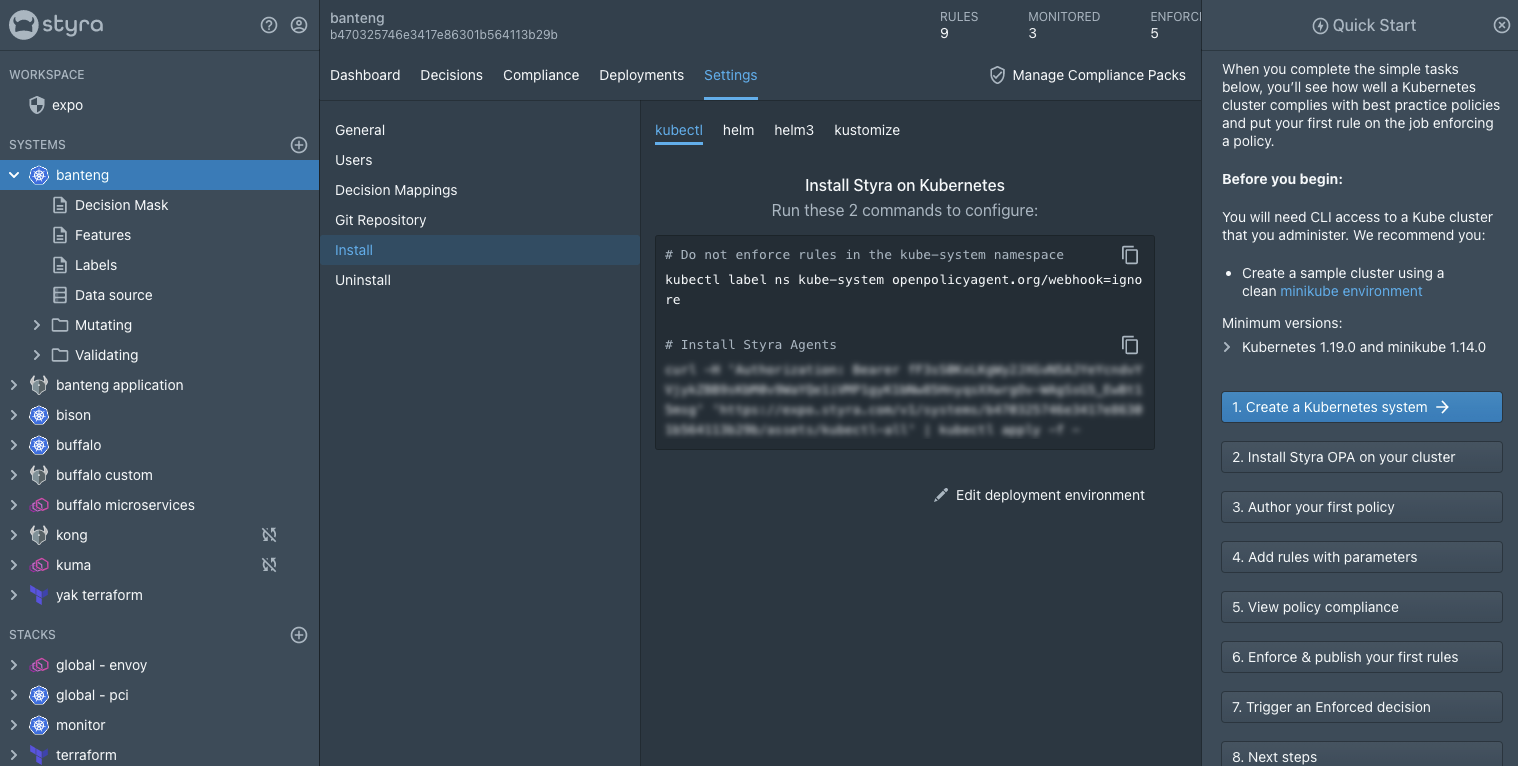Screen dimensions: 1518x766
Task: Click the expo workspace shield icon
Action: 37,105
